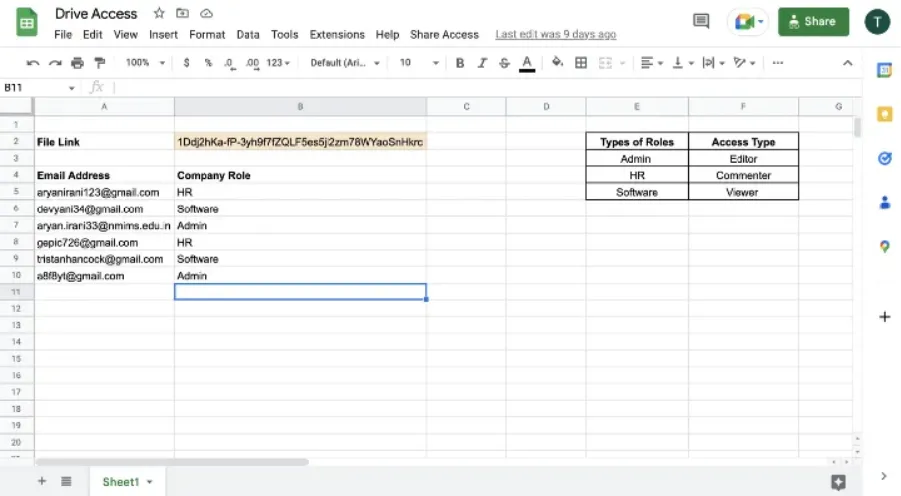Image resolution: width=901 pixels, height=496 pixels.
Task: Open the Help menu
Action: 387,34
